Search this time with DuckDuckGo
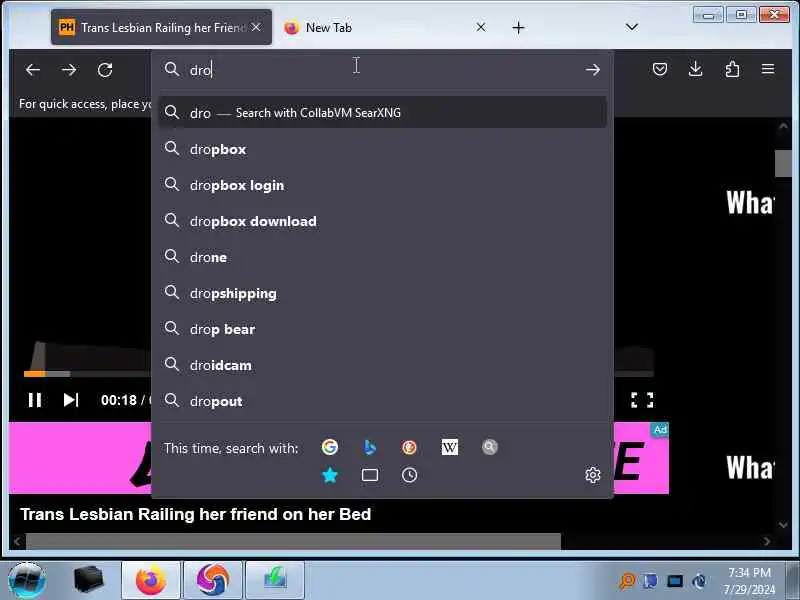Viewport: 800px width, 600px height. click(x=409, y=447)
